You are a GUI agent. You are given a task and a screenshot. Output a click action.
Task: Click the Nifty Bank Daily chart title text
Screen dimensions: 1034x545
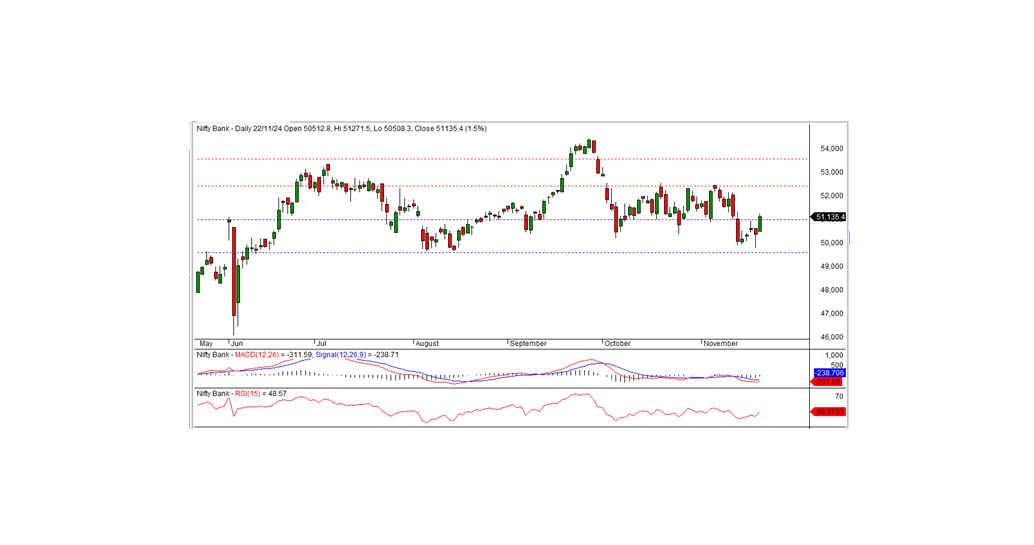tap(341, 129)
